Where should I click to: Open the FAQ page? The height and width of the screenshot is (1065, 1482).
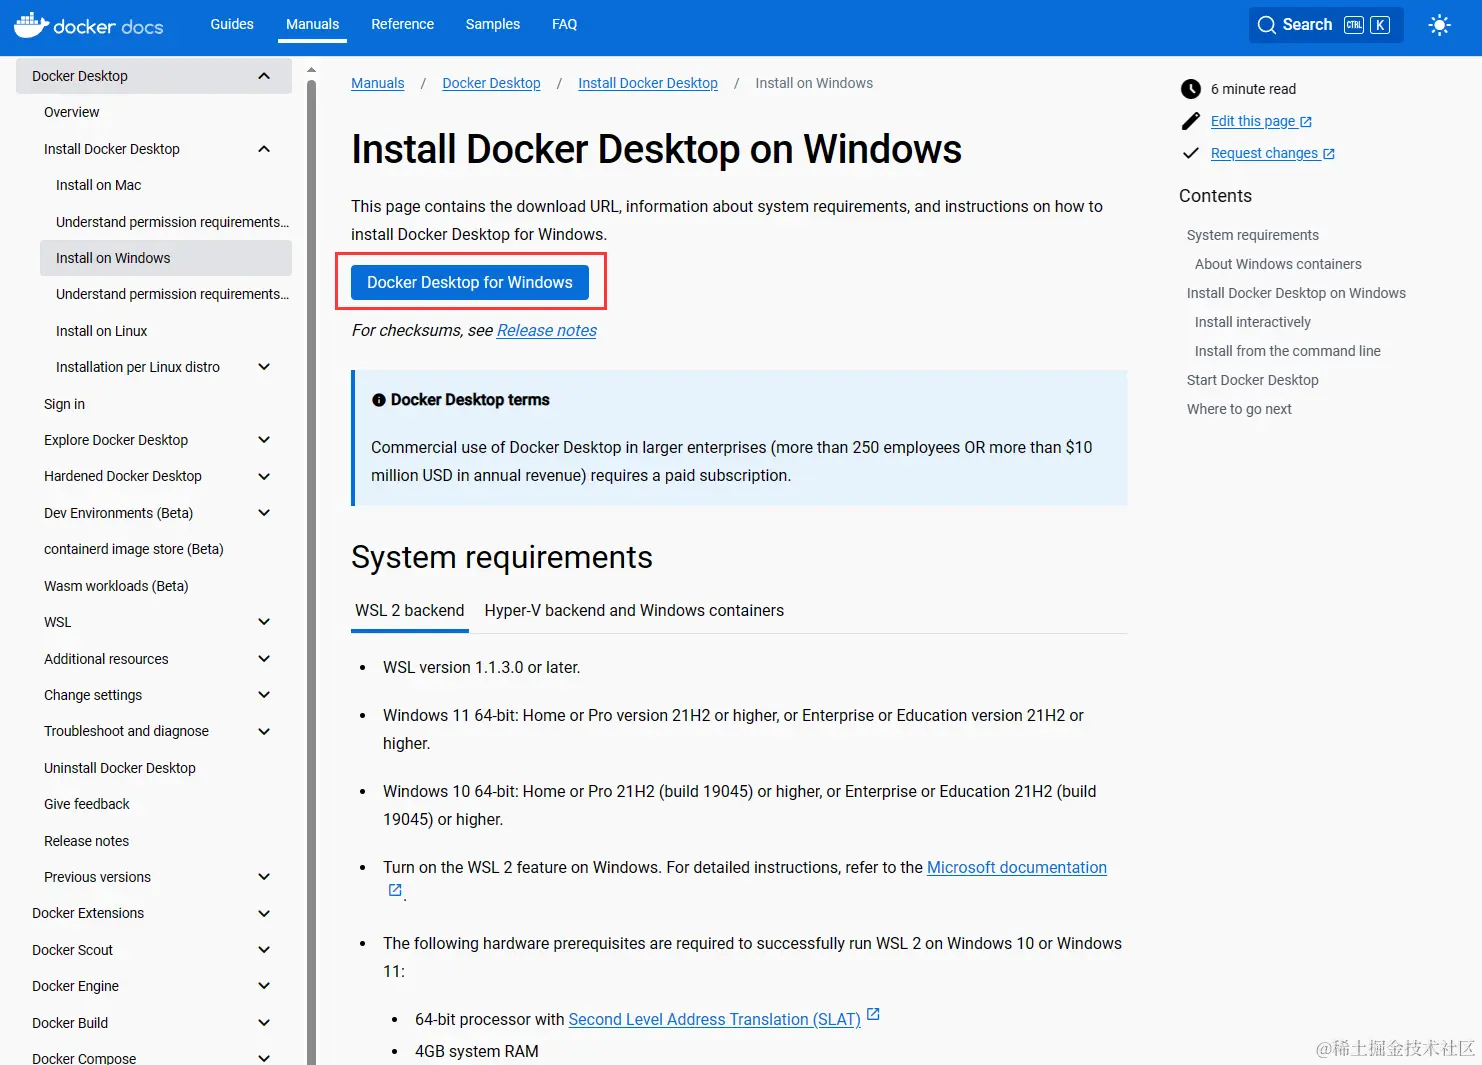tap(565, 24)
